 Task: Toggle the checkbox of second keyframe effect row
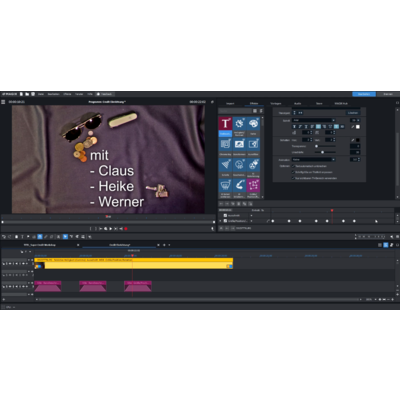[x=225, y=221]
